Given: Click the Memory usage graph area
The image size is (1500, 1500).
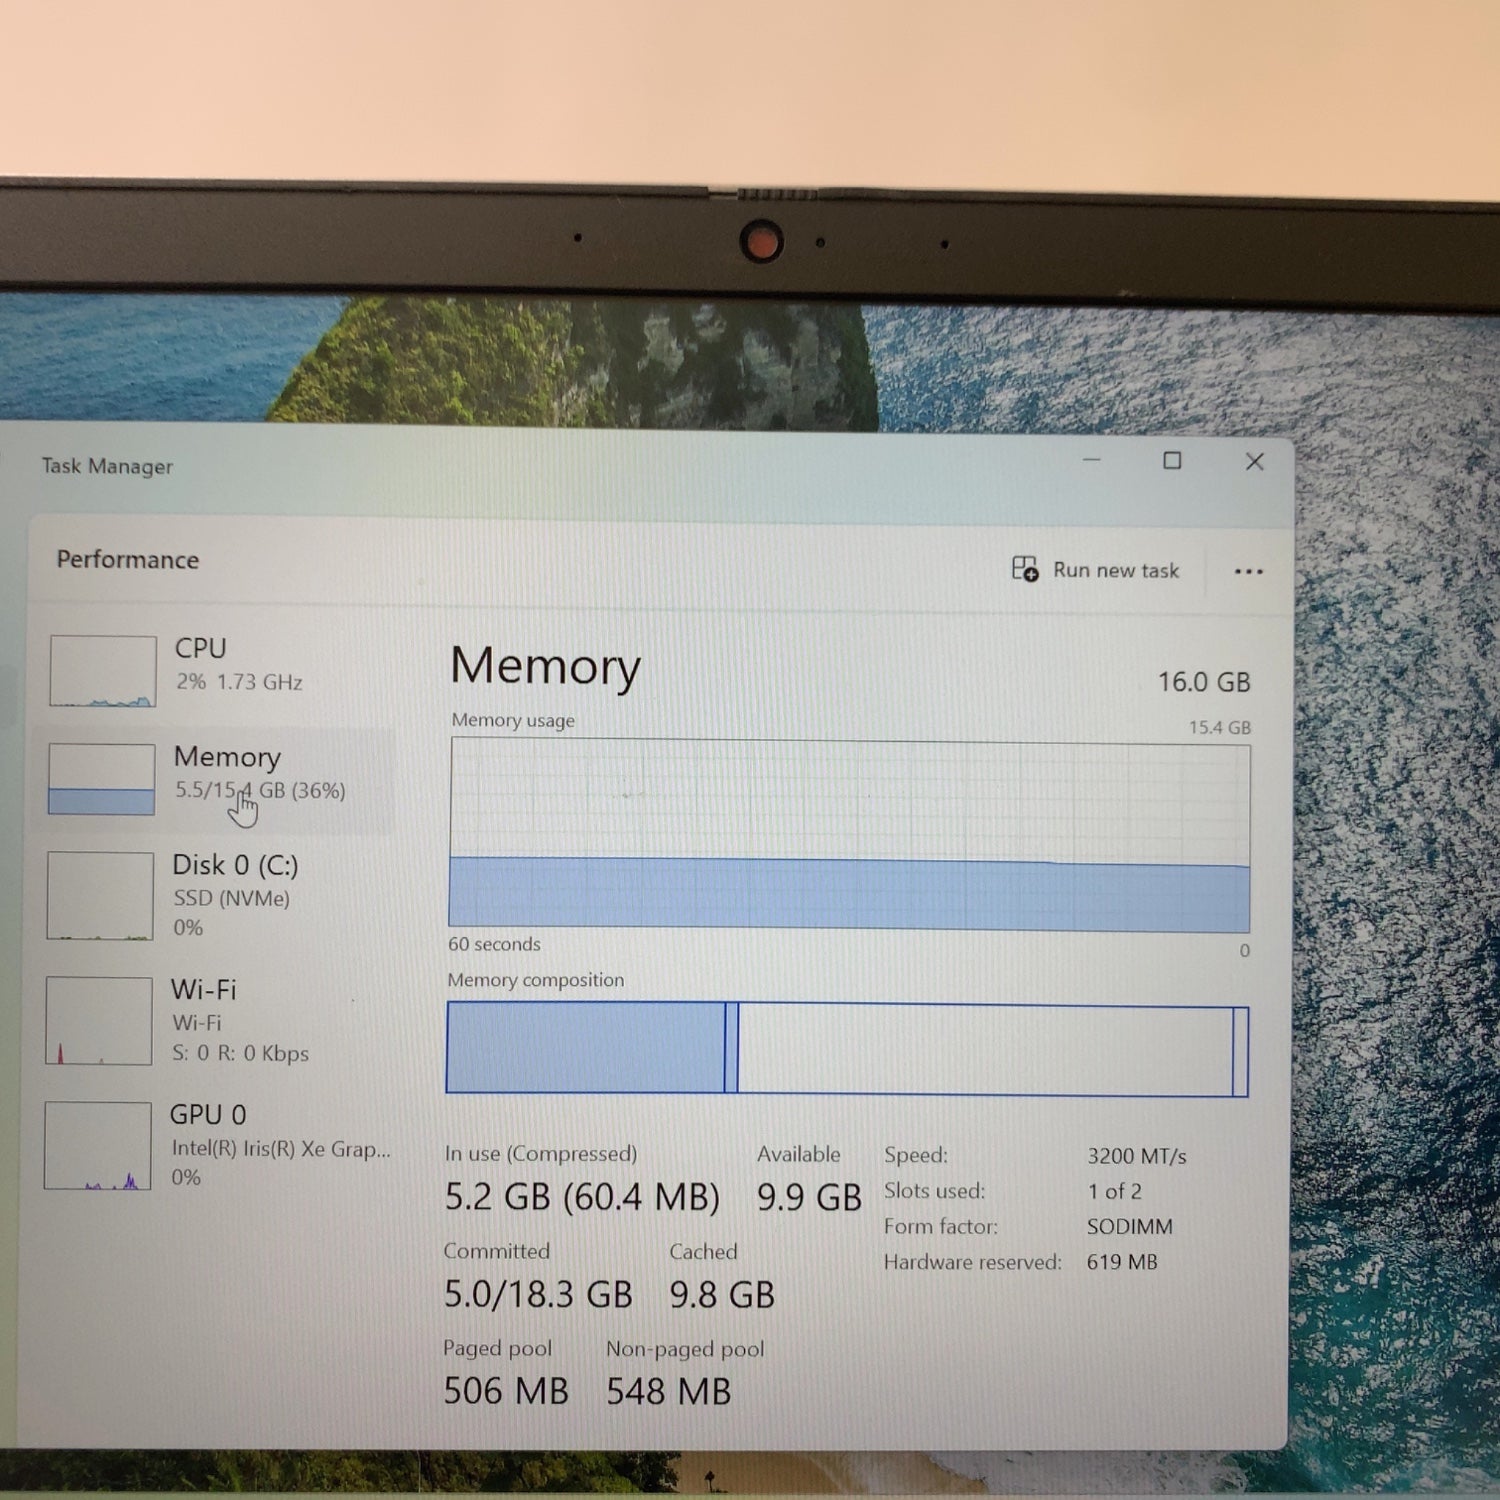Looking at the screenshot, I should [849, 835].
